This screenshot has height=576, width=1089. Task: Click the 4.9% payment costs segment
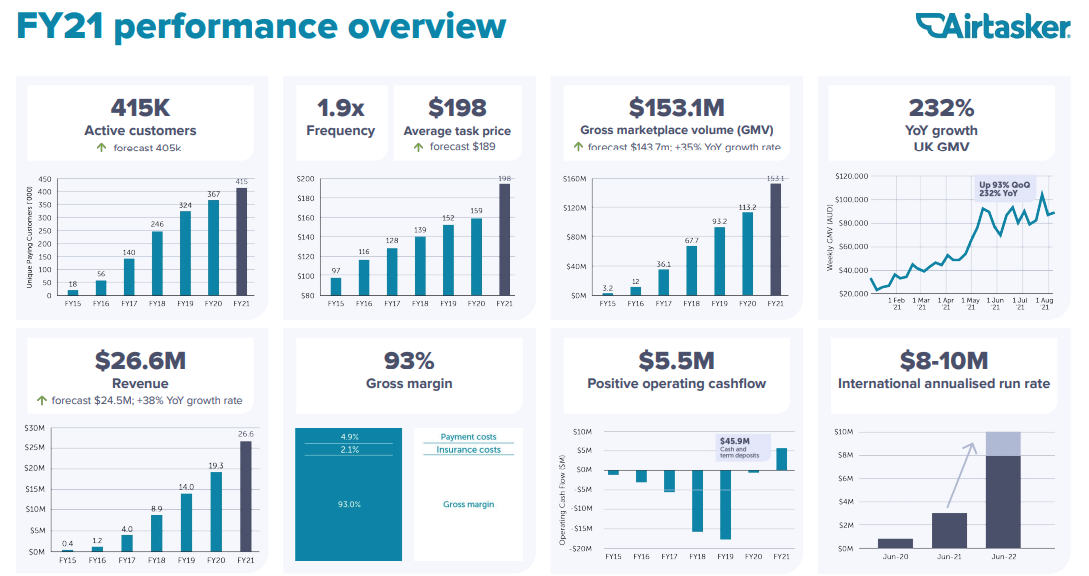(x=348, y=437)
